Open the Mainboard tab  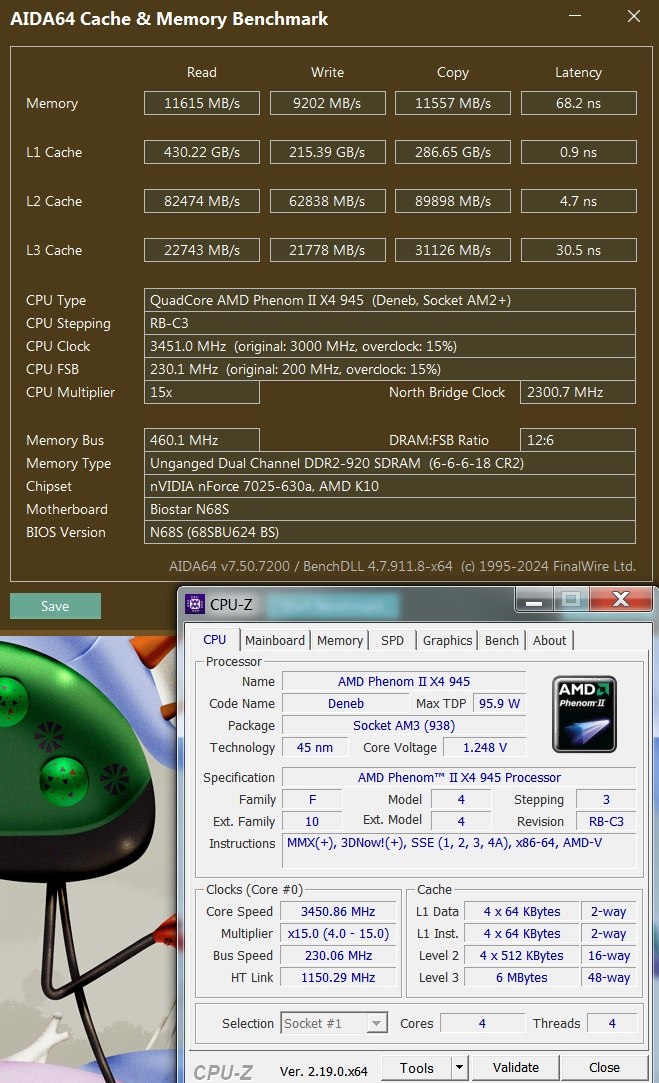[x=274, y=640]
